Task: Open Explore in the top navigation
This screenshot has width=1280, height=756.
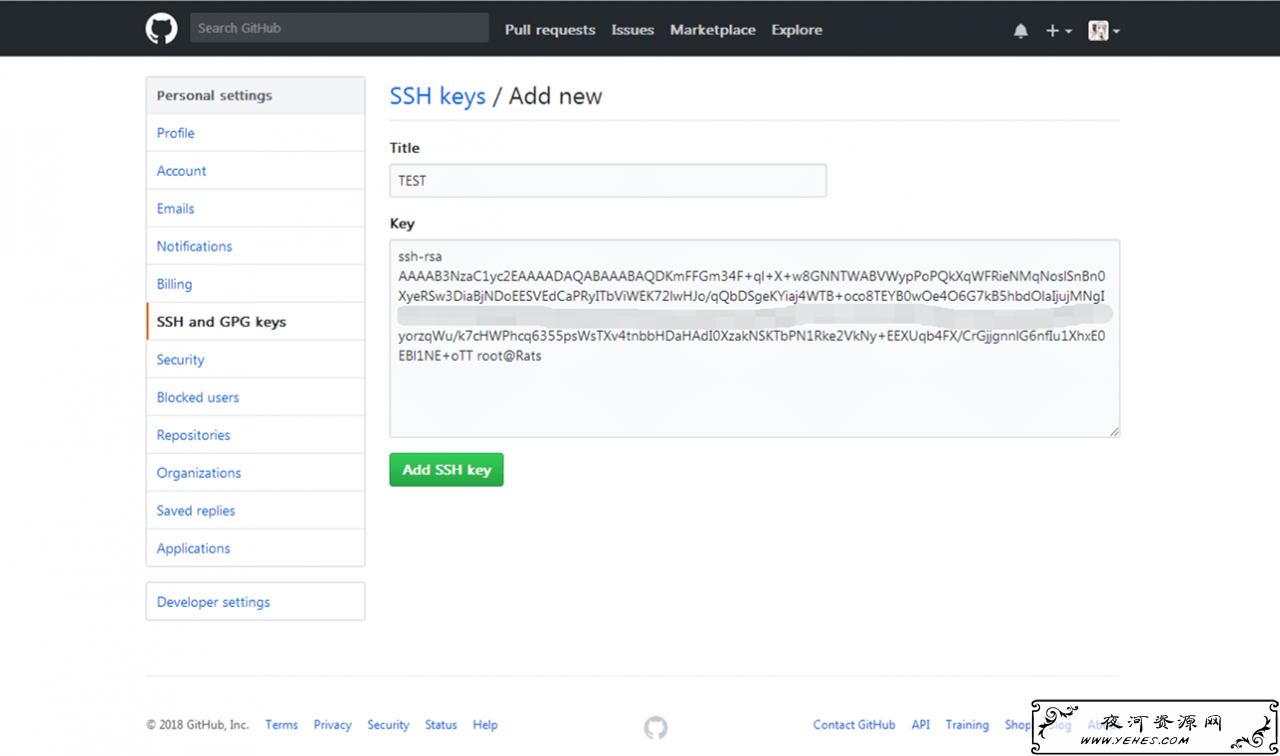Action: click(797, 30)
